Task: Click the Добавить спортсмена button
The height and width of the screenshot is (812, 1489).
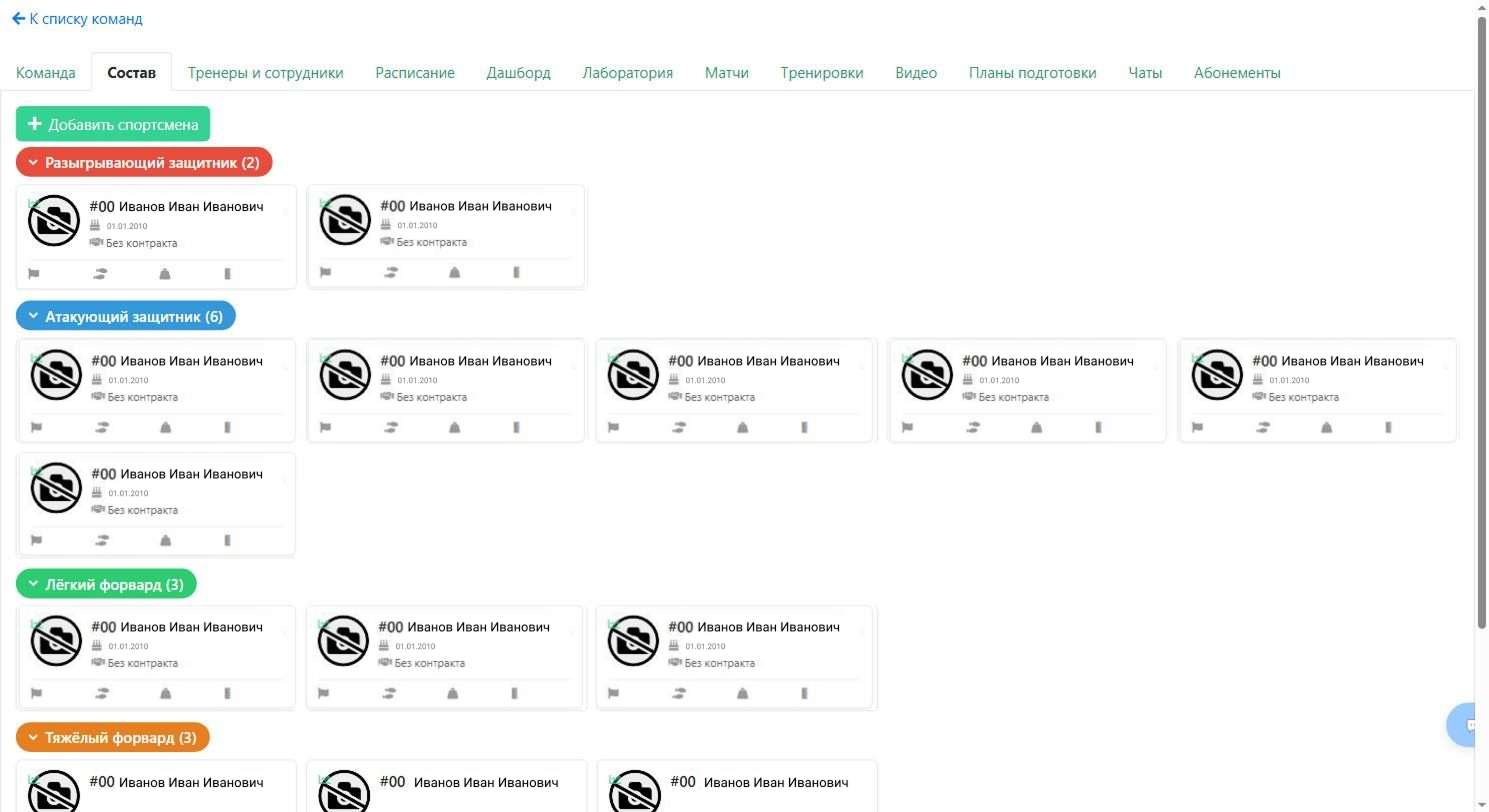Action: (113, 124)
